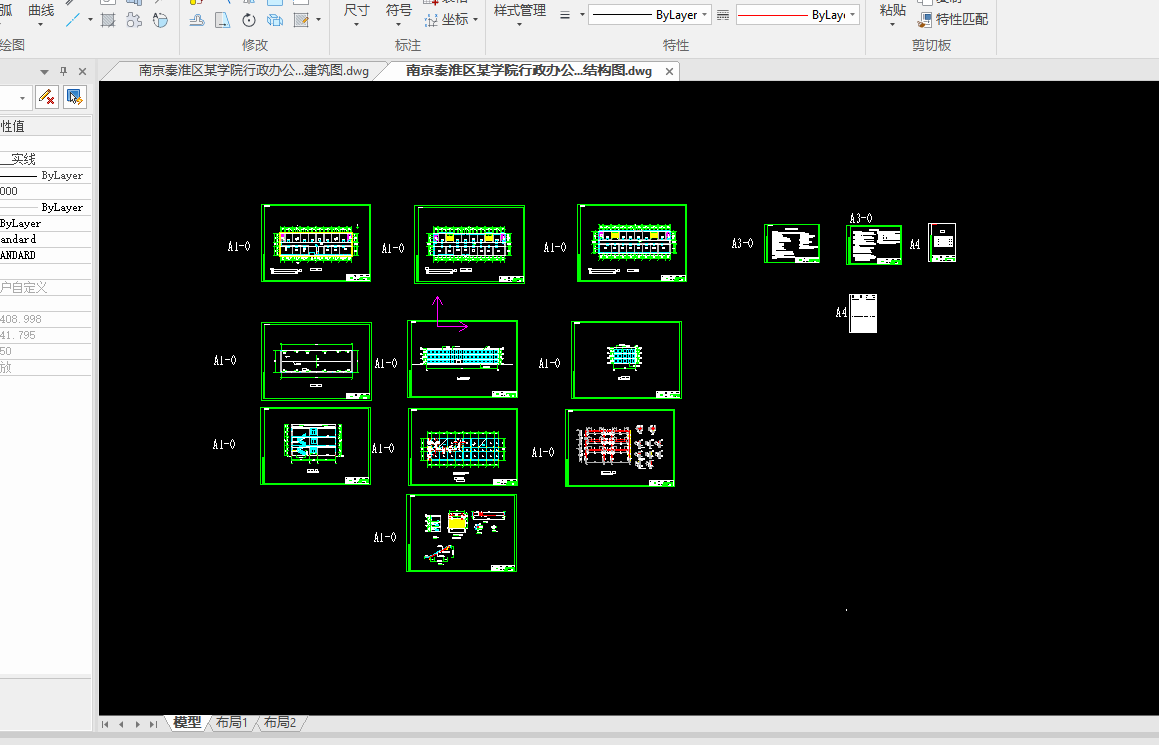Click the lineweight lines icon
This screenshot has width=1159, height=745.
click(565, 15)
